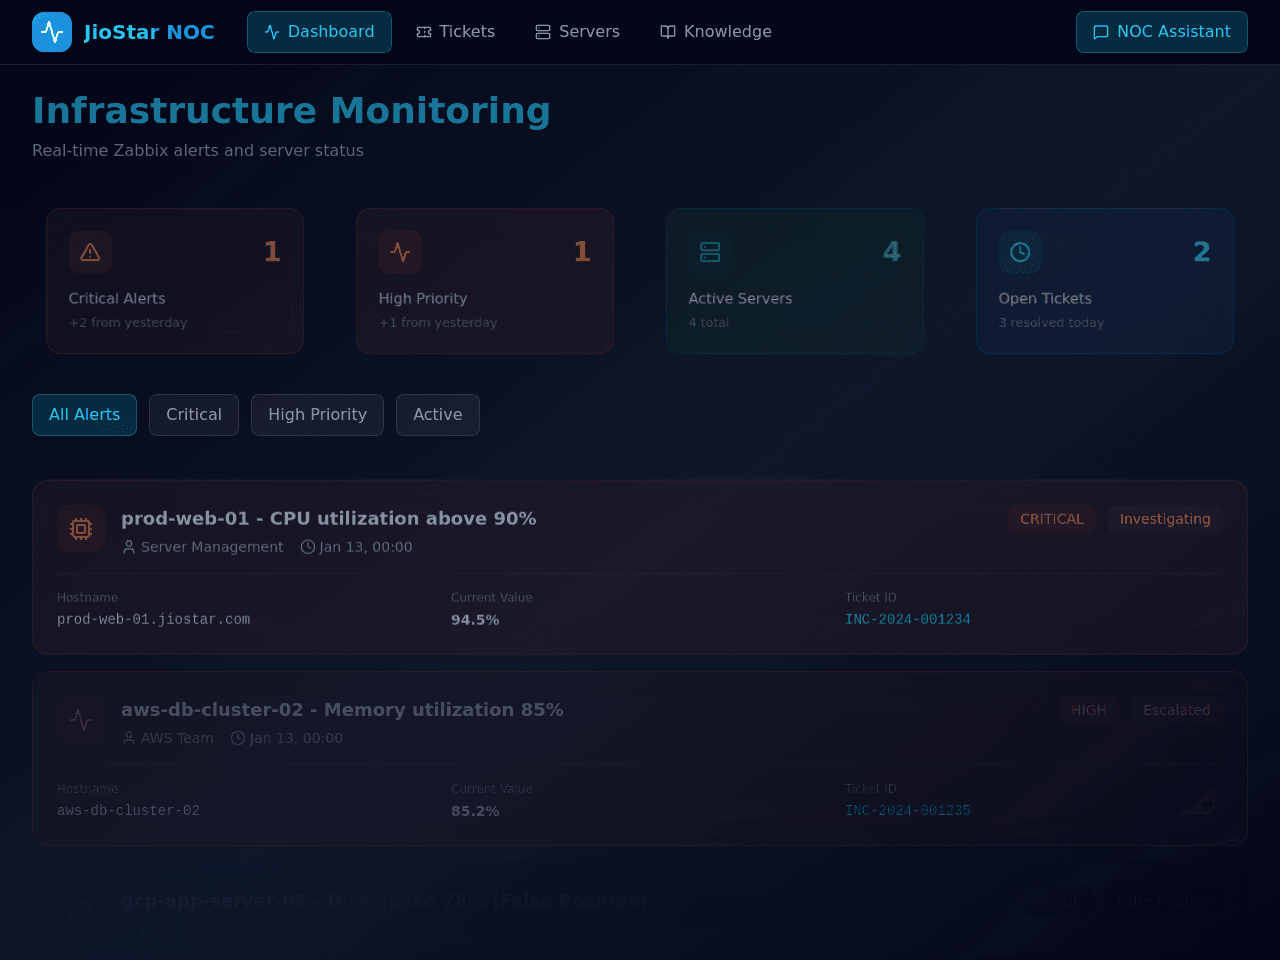This screenshot has width=1280, height=960.
Task: Click the HIGH severity badge
Action: tap(1089, 710)
